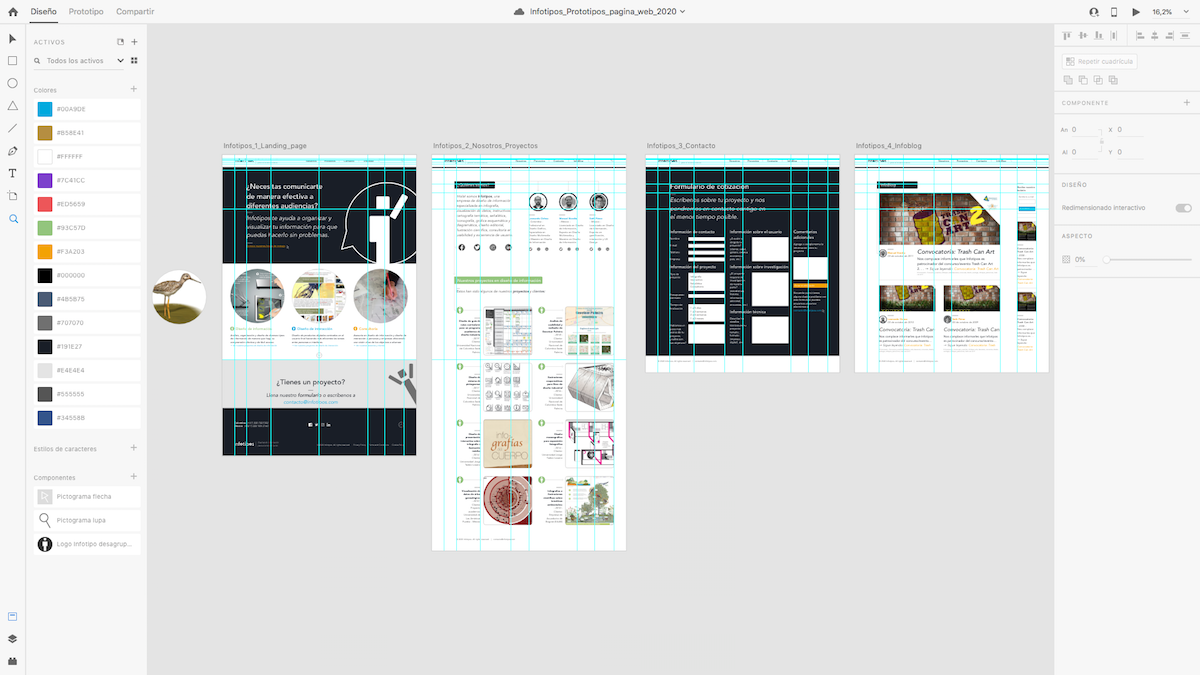Select the Ellipse tool
Image resolution: width=1200 pixels, height=675 pixels.
pyautogui.click(x=13, y=83)
